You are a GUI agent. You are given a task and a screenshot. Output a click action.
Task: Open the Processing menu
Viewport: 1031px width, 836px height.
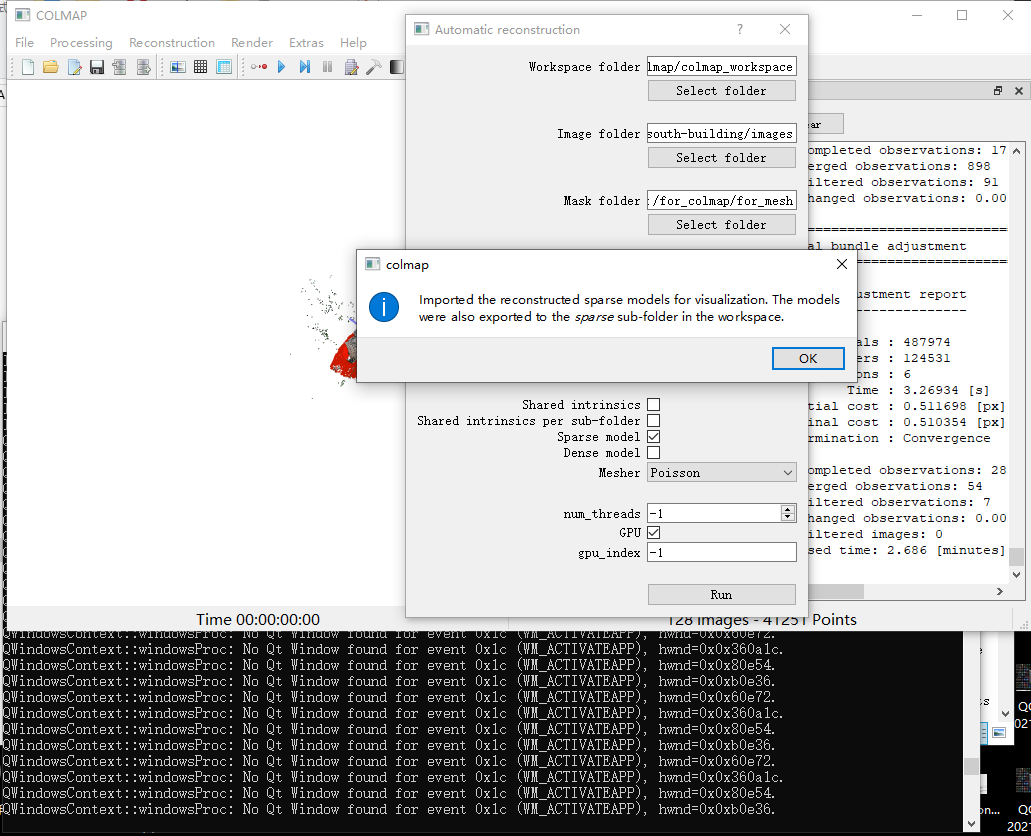(x=81, y=43)
